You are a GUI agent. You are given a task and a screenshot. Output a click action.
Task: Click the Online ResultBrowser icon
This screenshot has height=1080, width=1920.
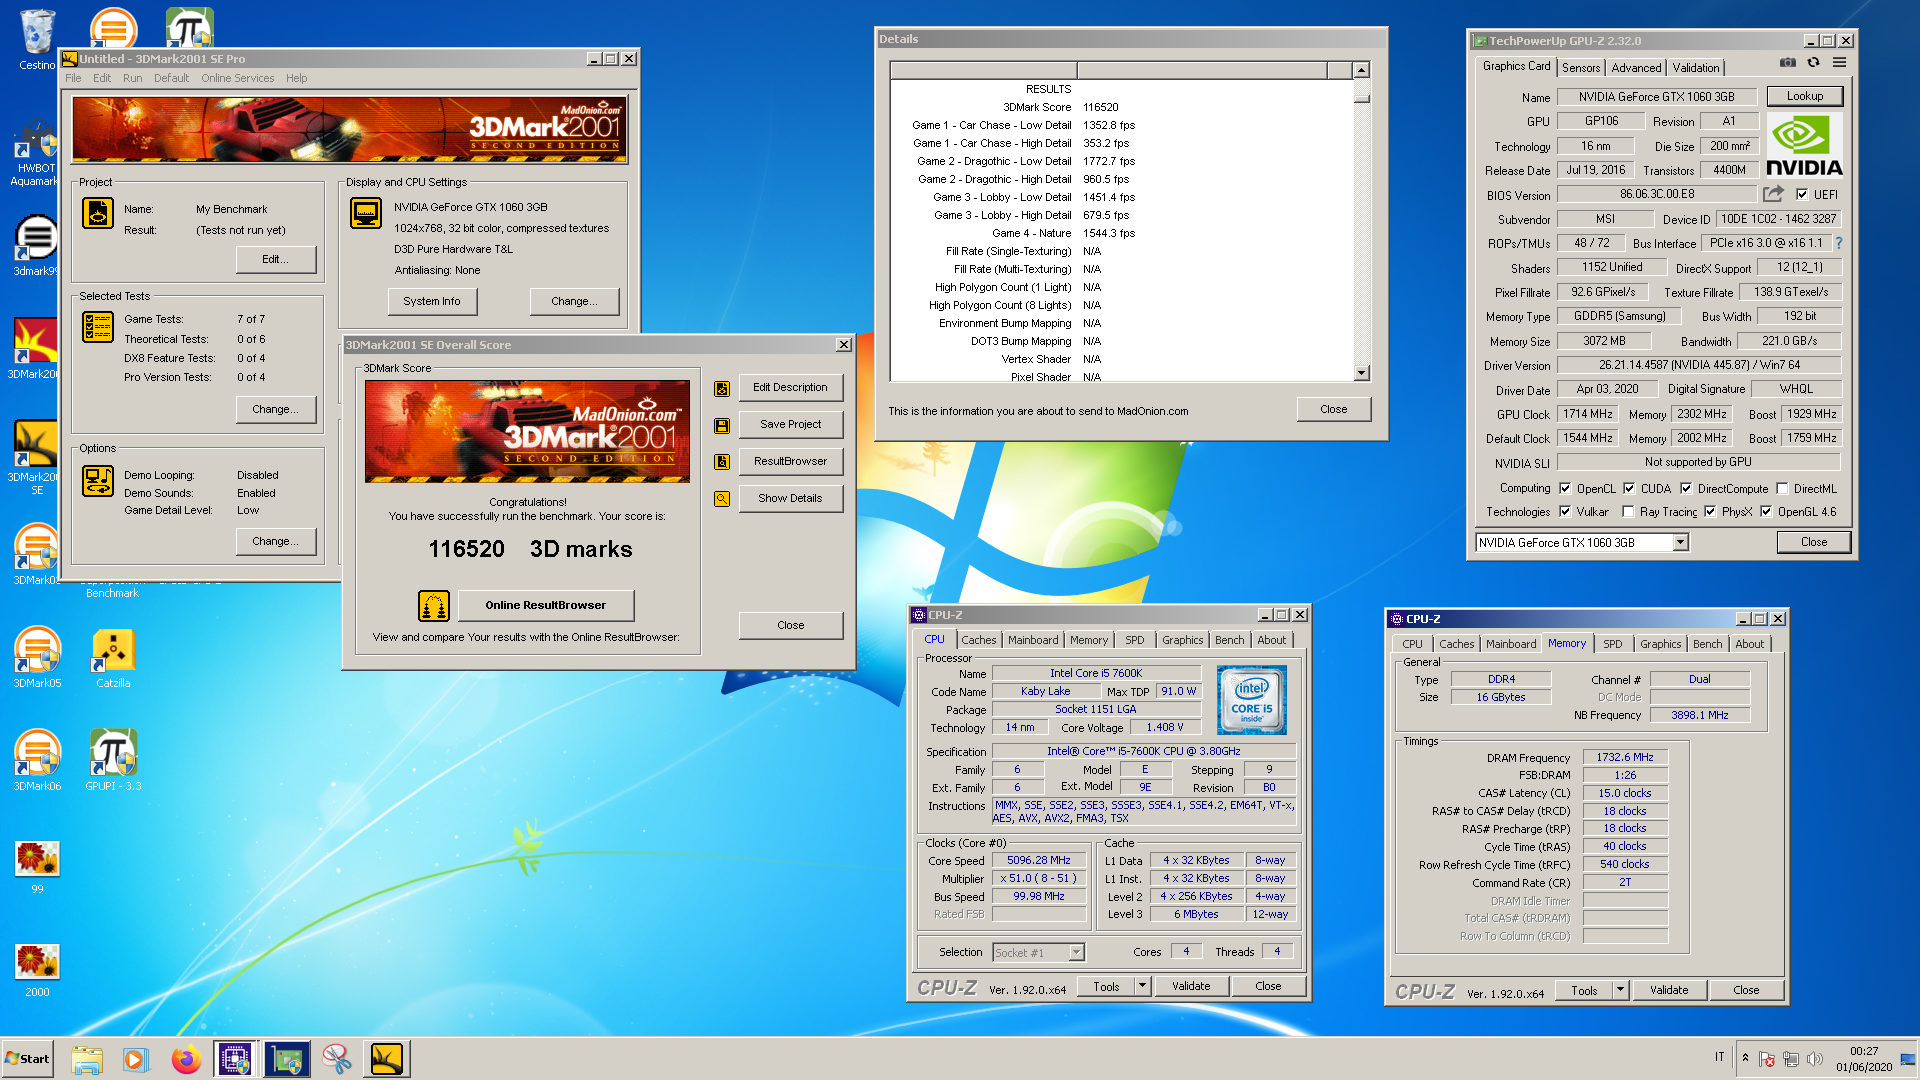[433, 606]
